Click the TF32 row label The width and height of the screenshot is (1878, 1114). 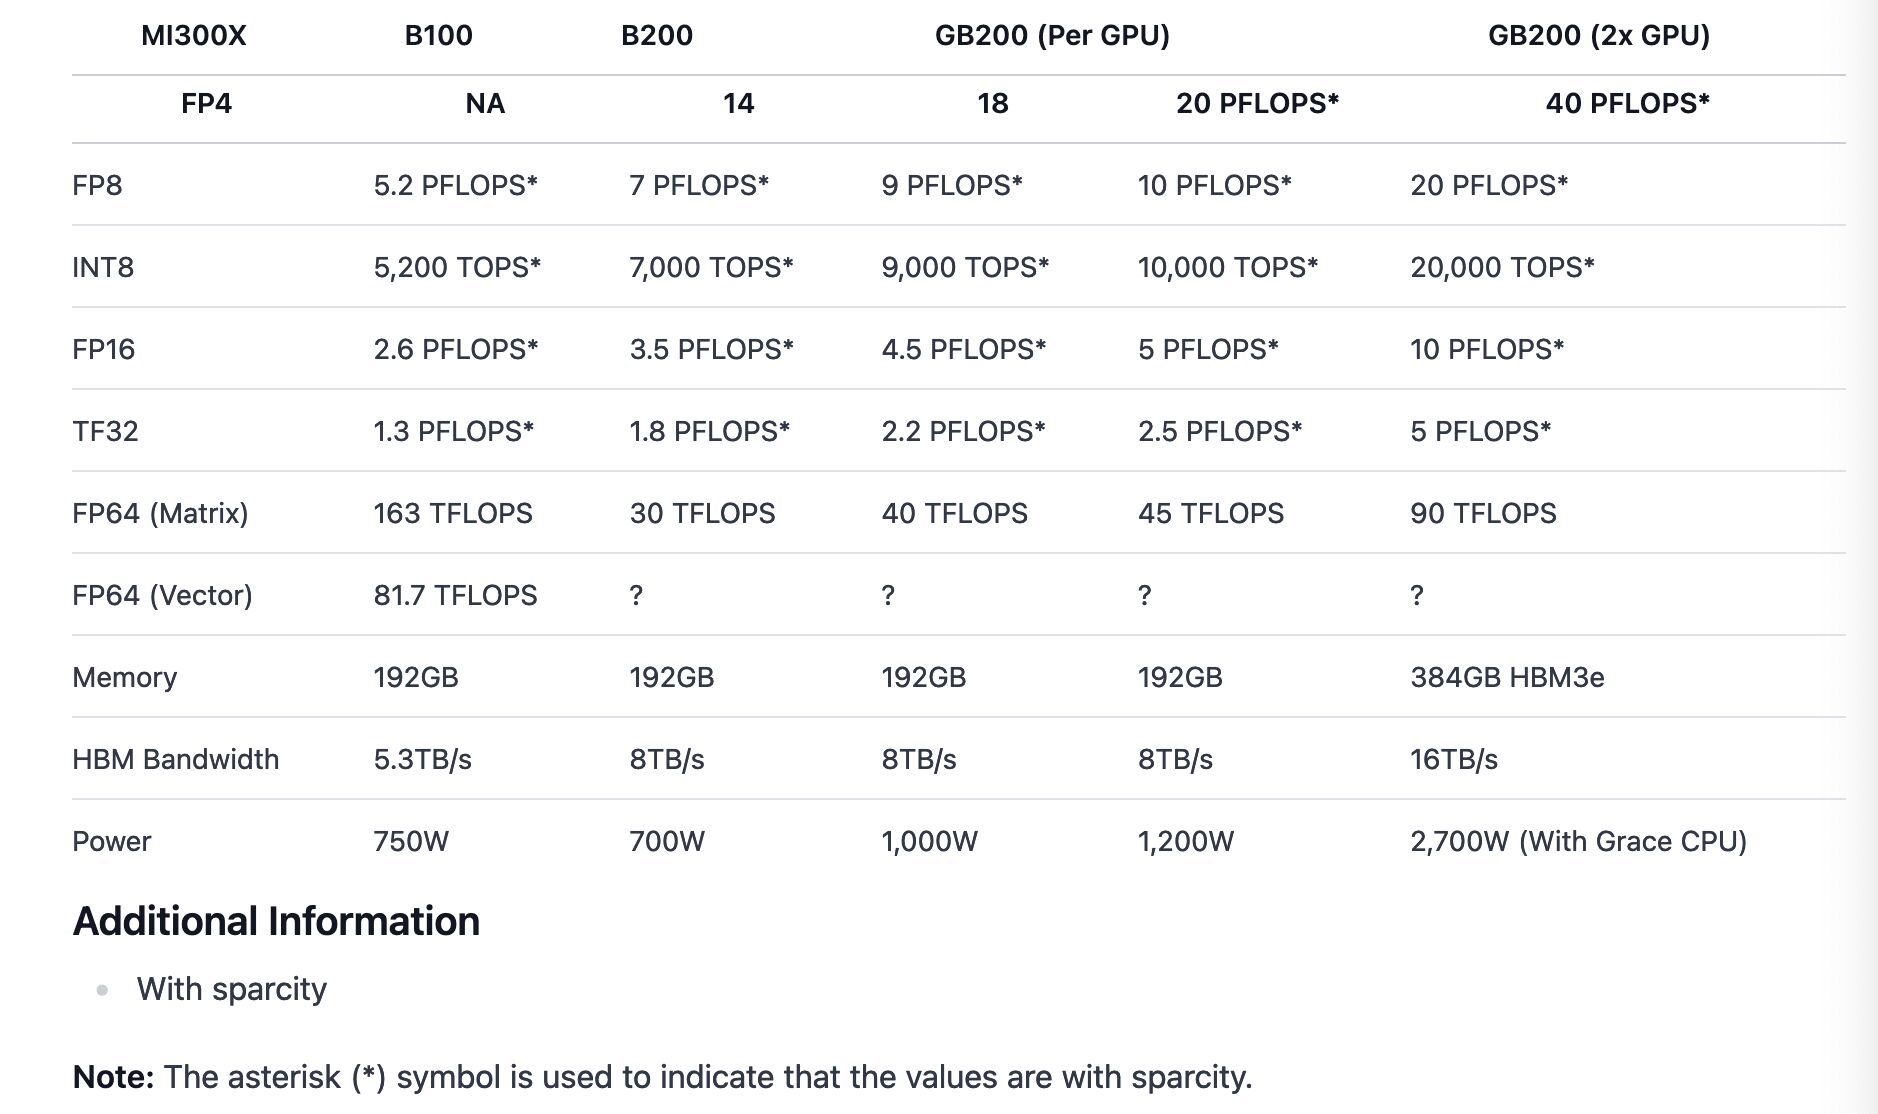click(105, 431)
